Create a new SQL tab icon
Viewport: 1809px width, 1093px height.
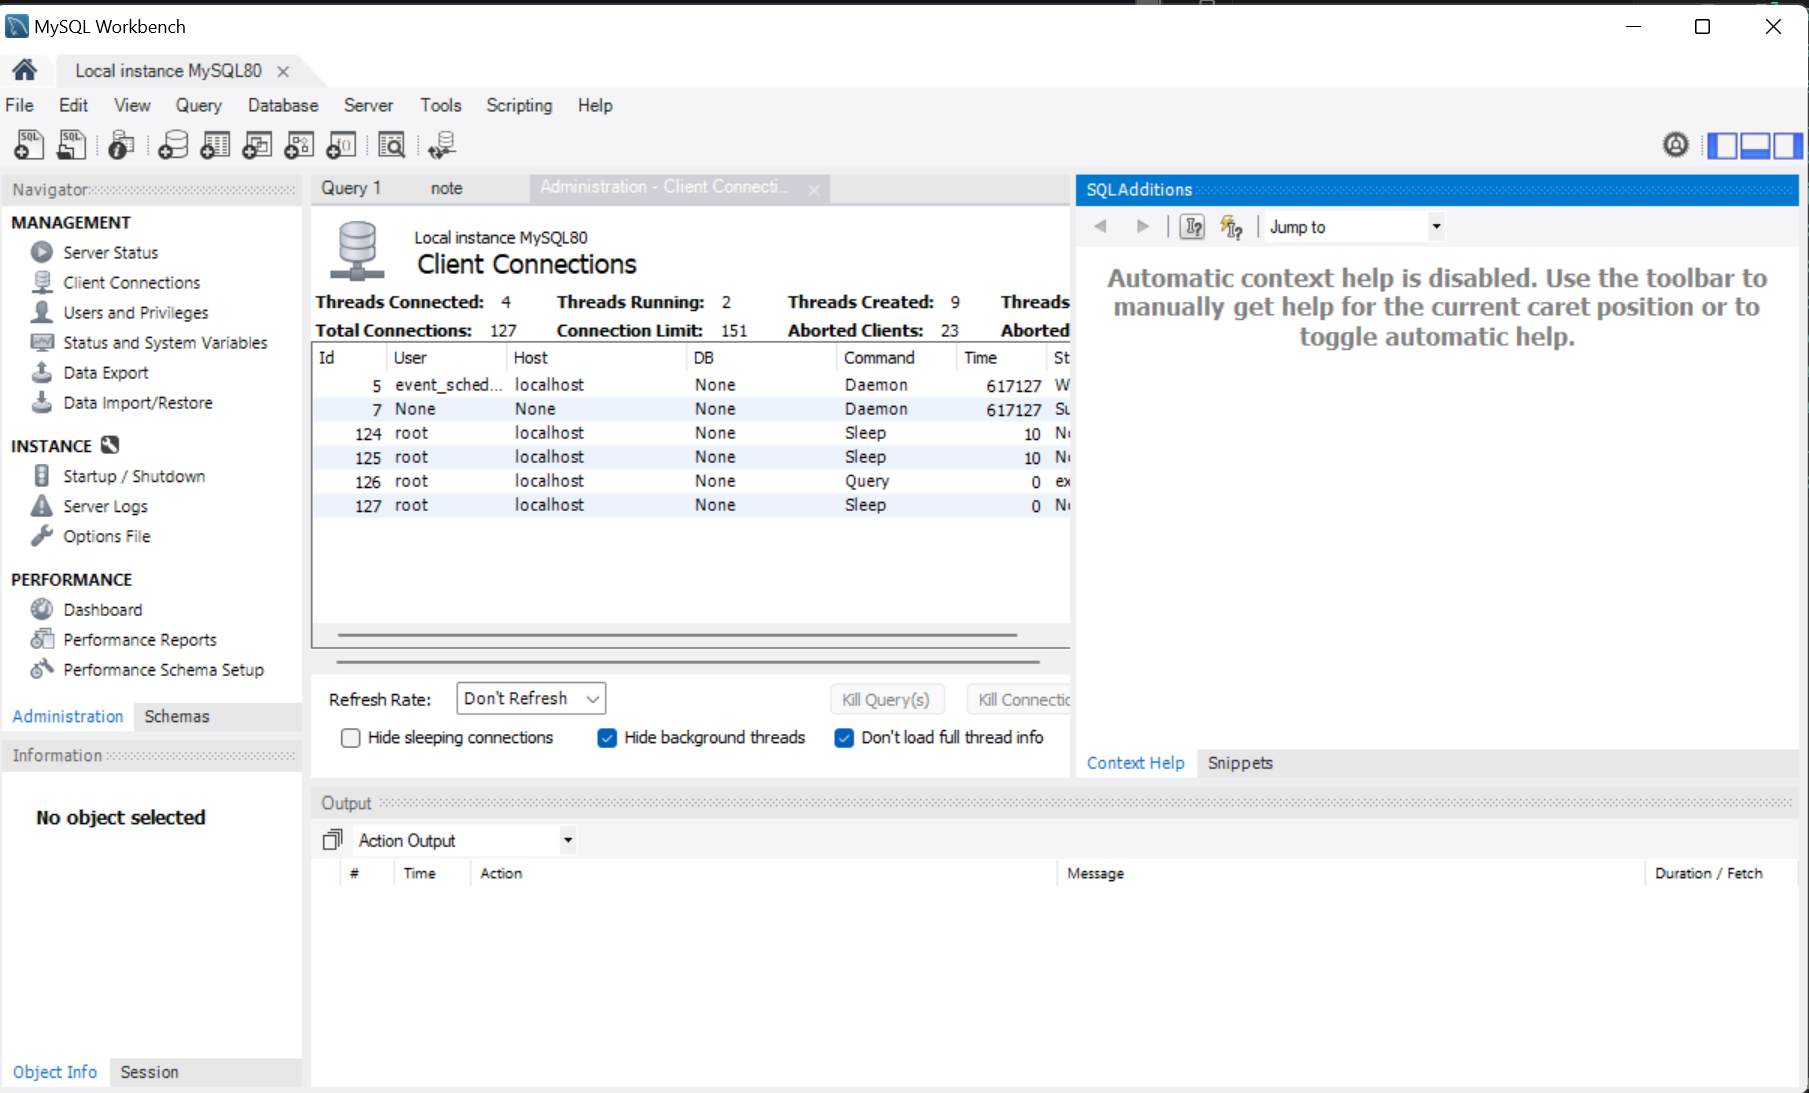pyautogui.click(x=29, y=145)
